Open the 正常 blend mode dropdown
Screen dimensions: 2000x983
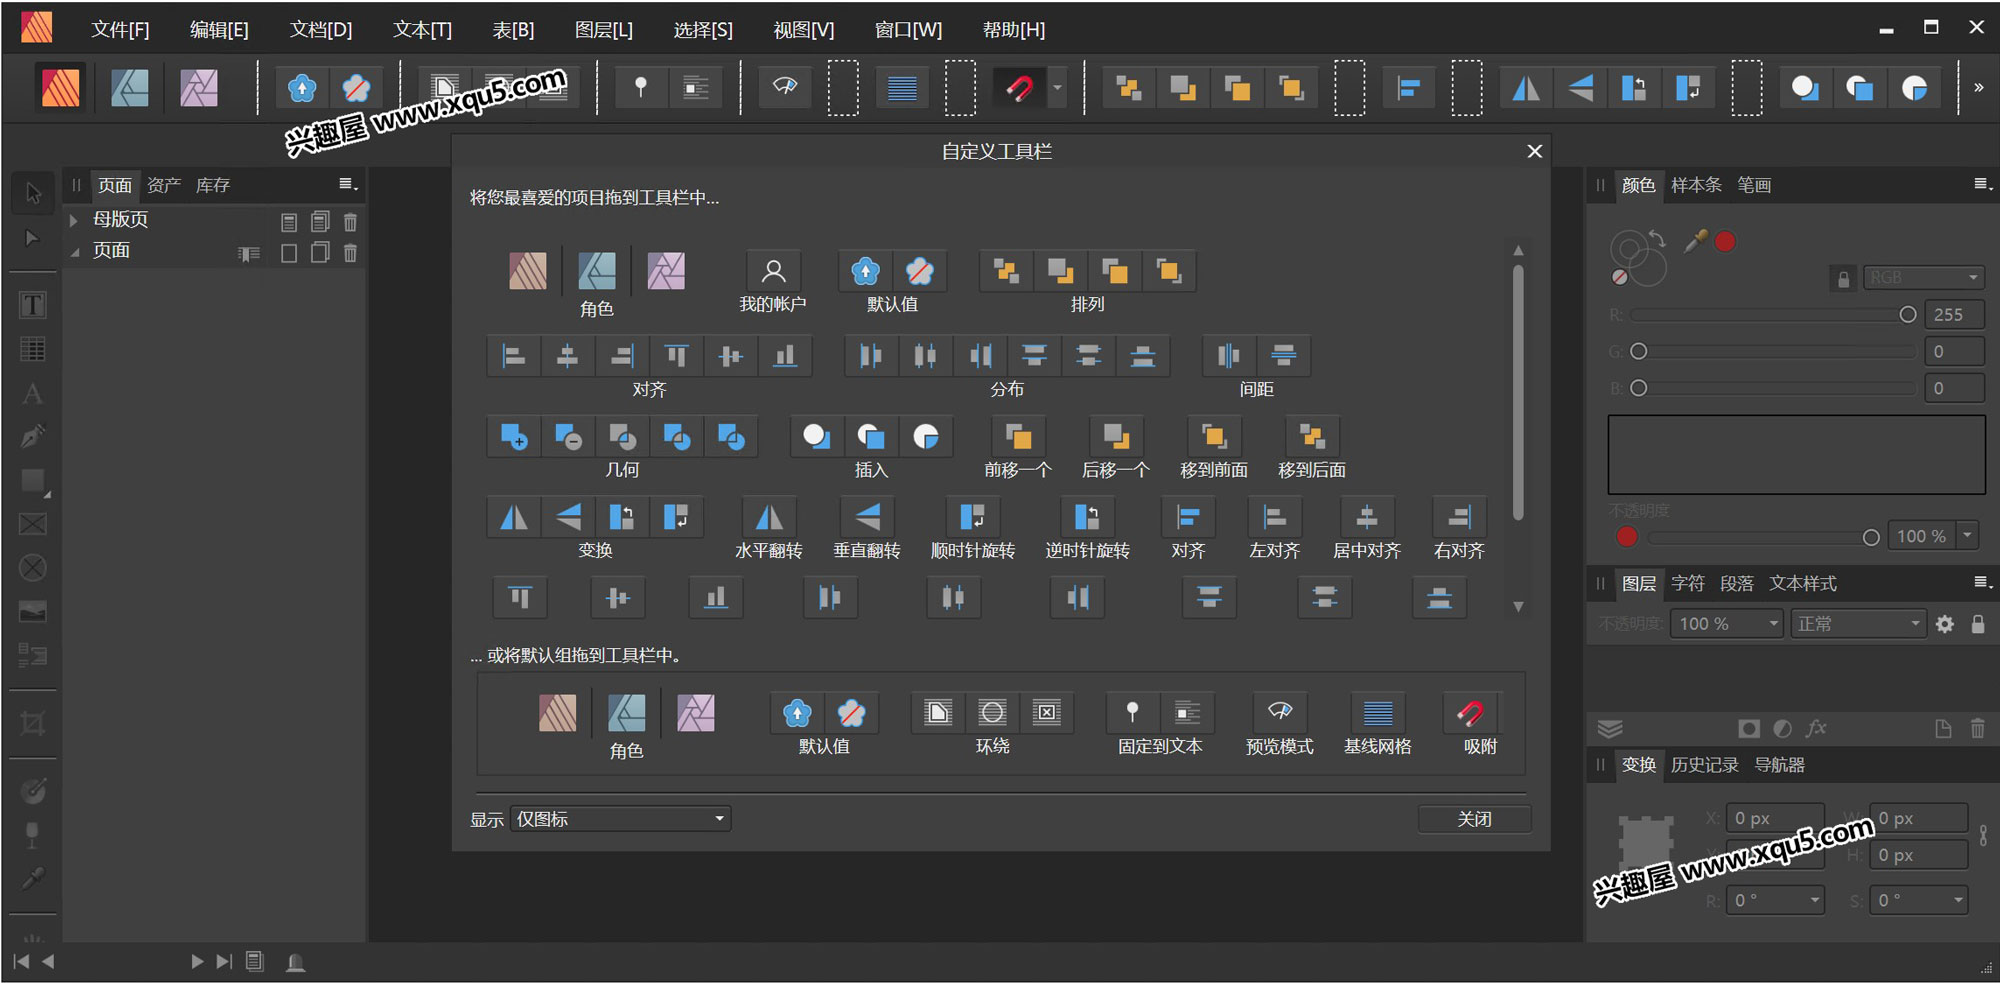click(x=1858, y=624)
